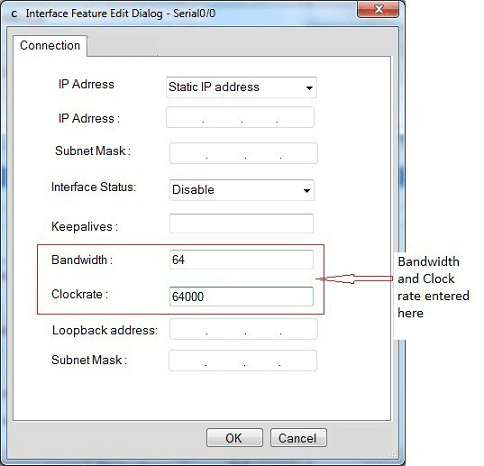
Task: Focus the IP Address input field
Action: (x=240, y=117)
